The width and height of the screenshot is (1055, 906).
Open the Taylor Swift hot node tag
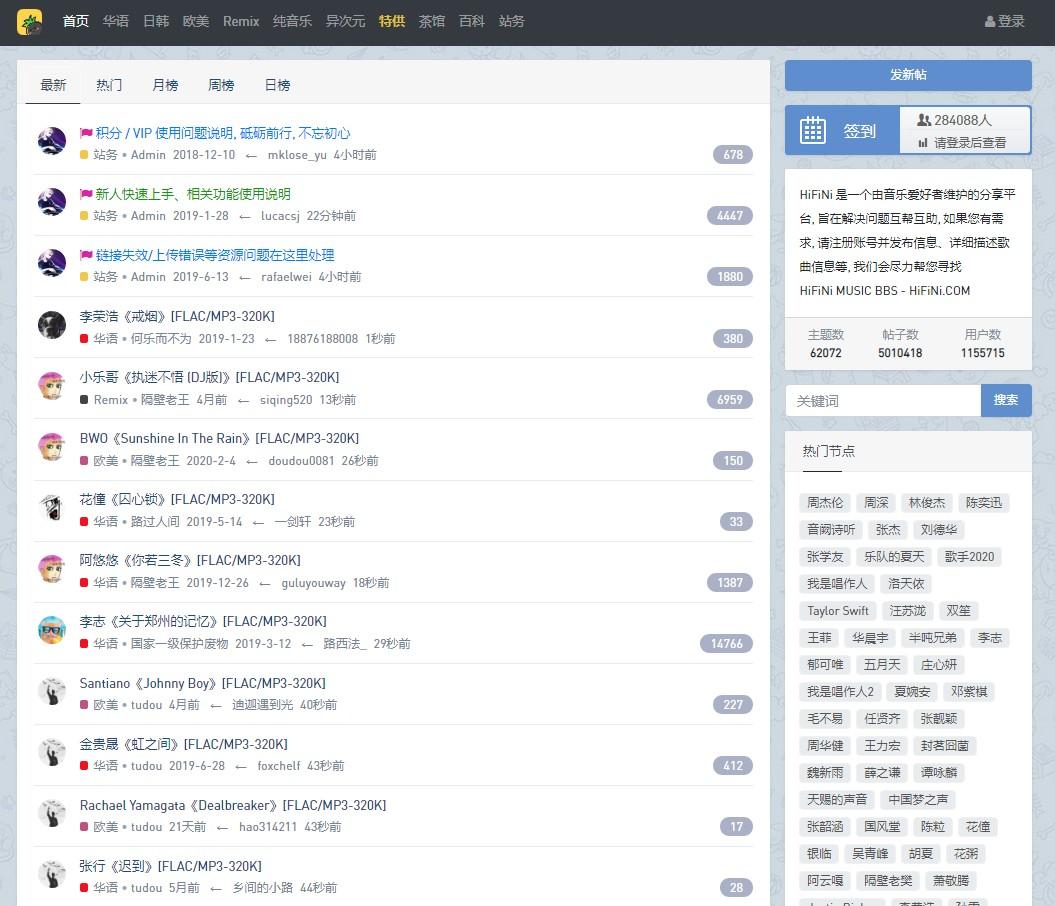coord(838,611)
